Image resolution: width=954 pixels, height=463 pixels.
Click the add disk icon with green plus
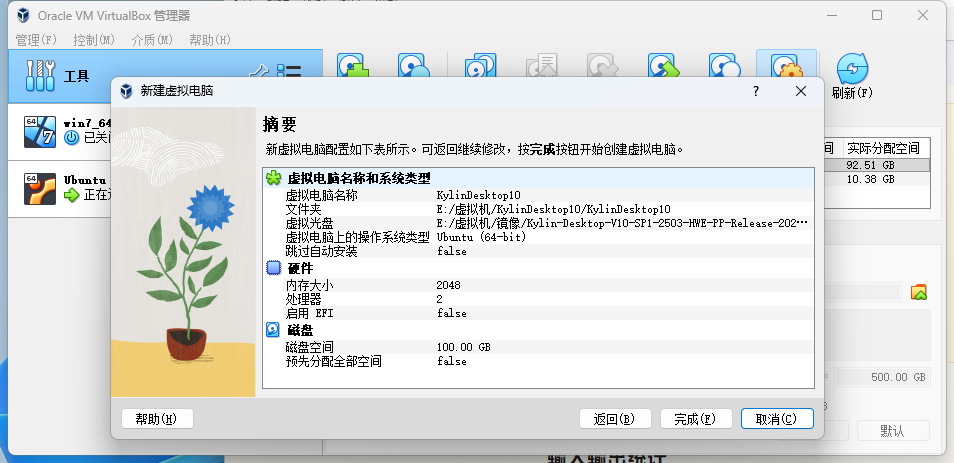click(x=353, y=66)
